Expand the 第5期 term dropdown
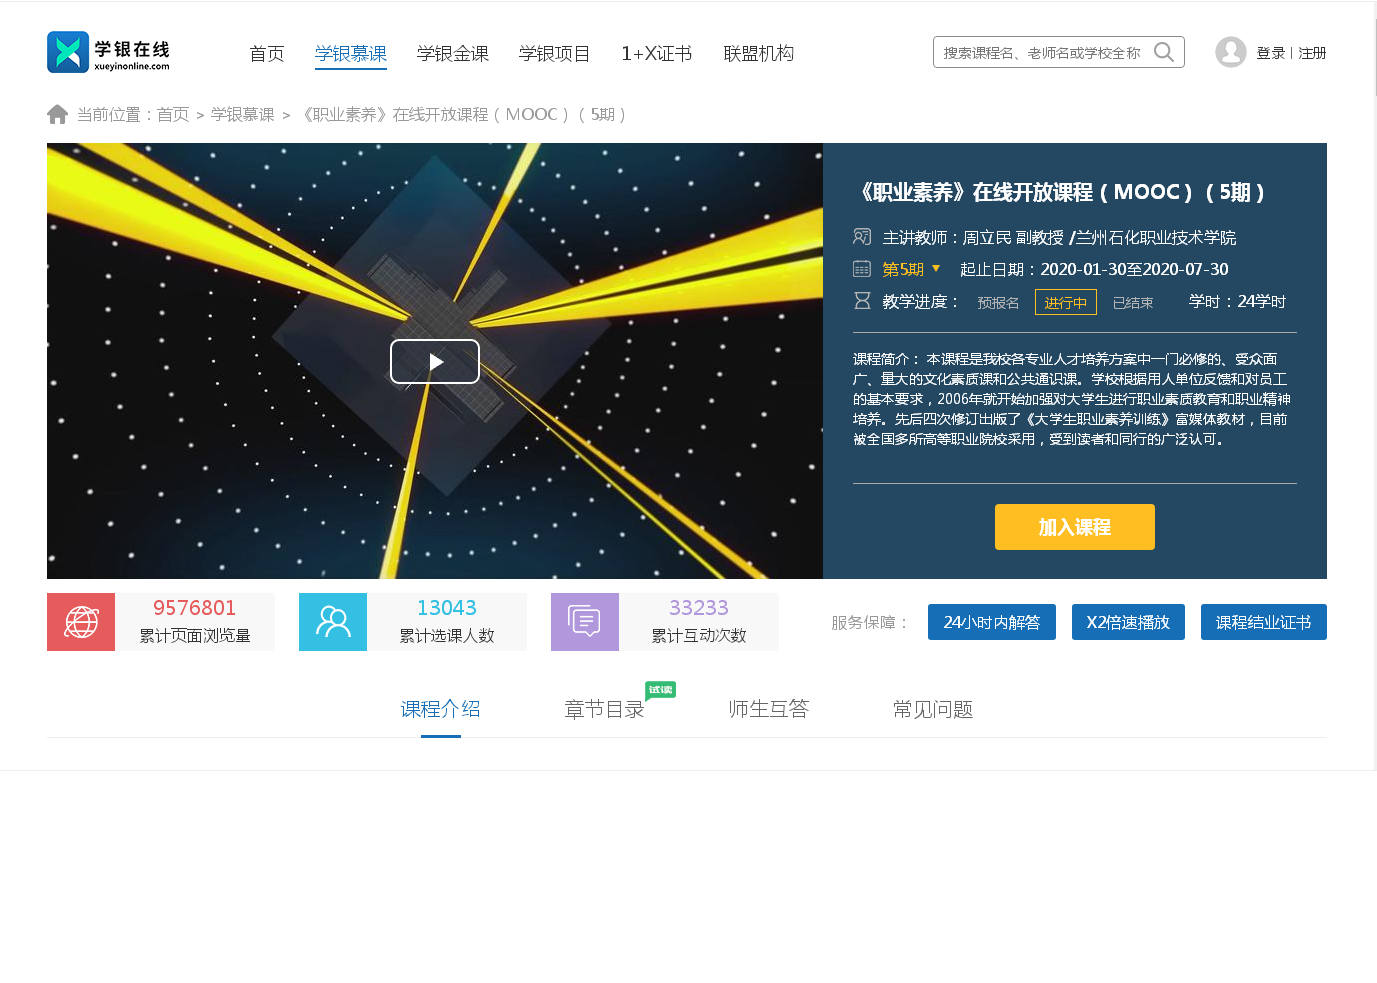 click(x=936, y=268)
